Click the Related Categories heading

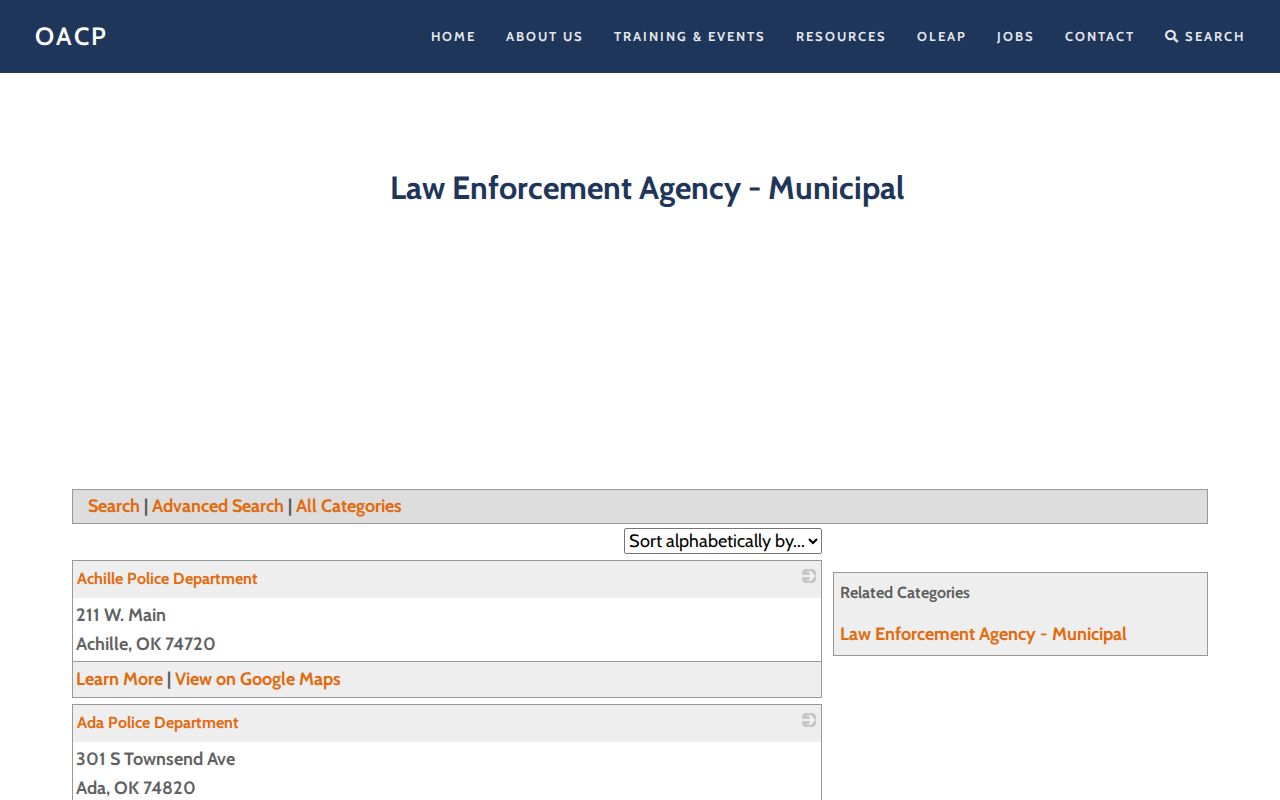(905, 593)
